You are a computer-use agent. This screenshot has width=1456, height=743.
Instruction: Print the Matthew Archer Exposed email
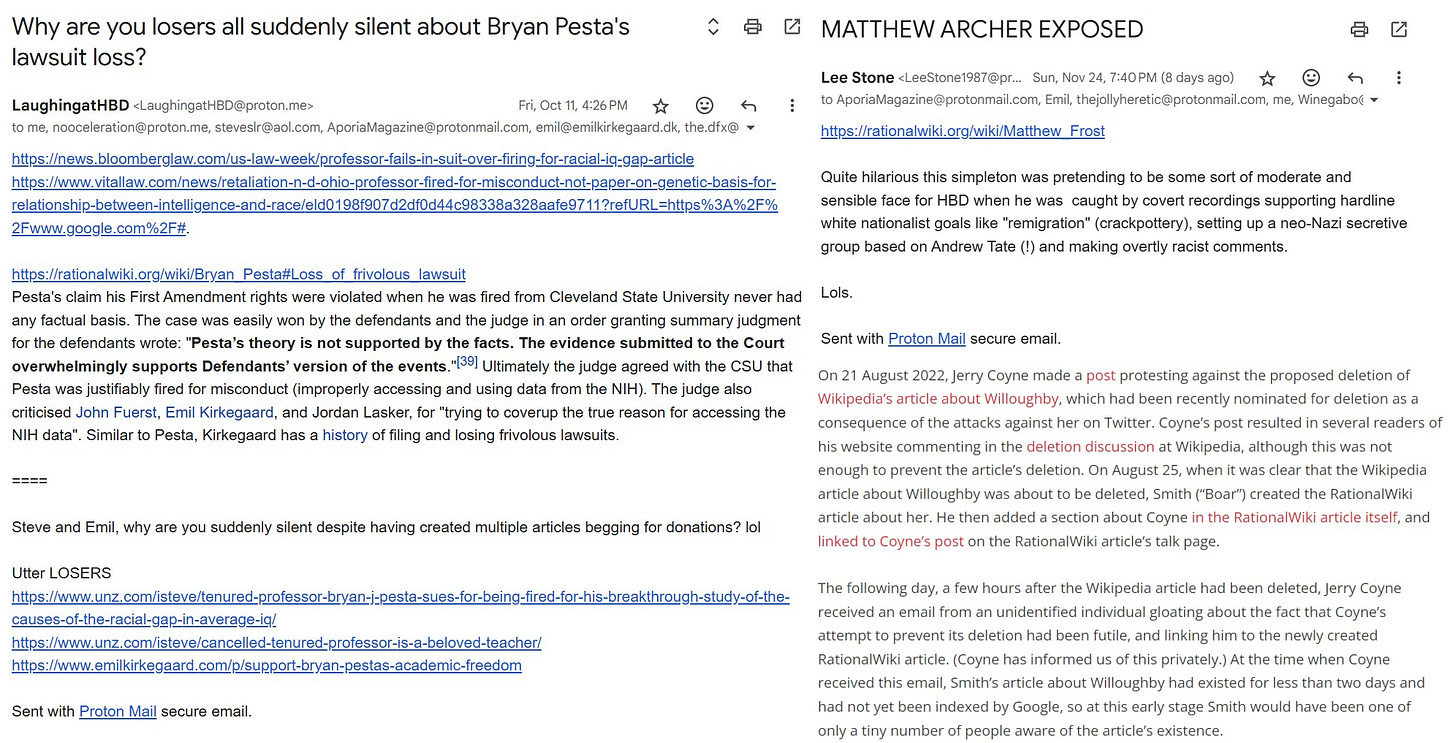click(1359, 29)
